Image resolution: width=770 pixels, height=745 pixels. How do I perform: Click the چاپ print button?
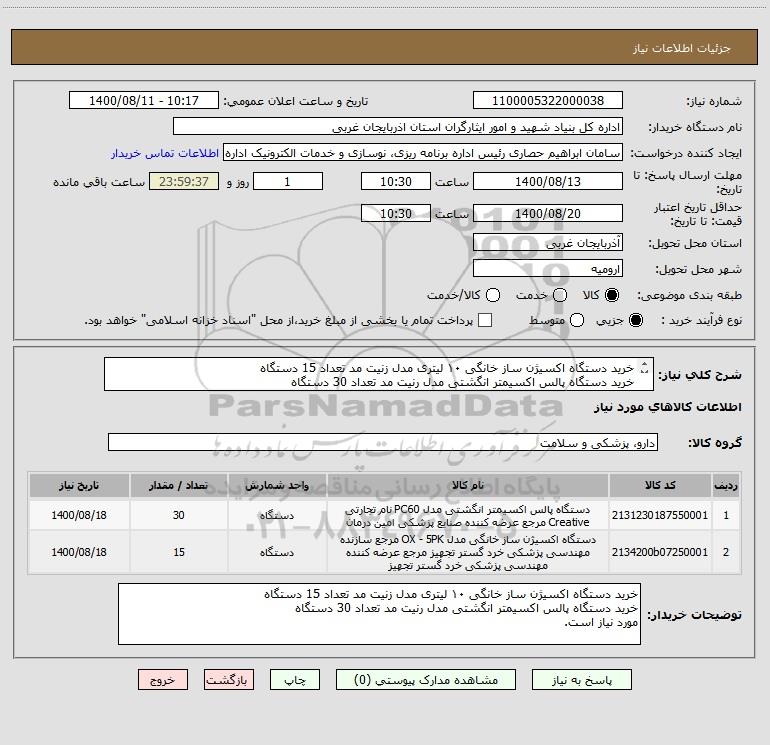point(295,680)
